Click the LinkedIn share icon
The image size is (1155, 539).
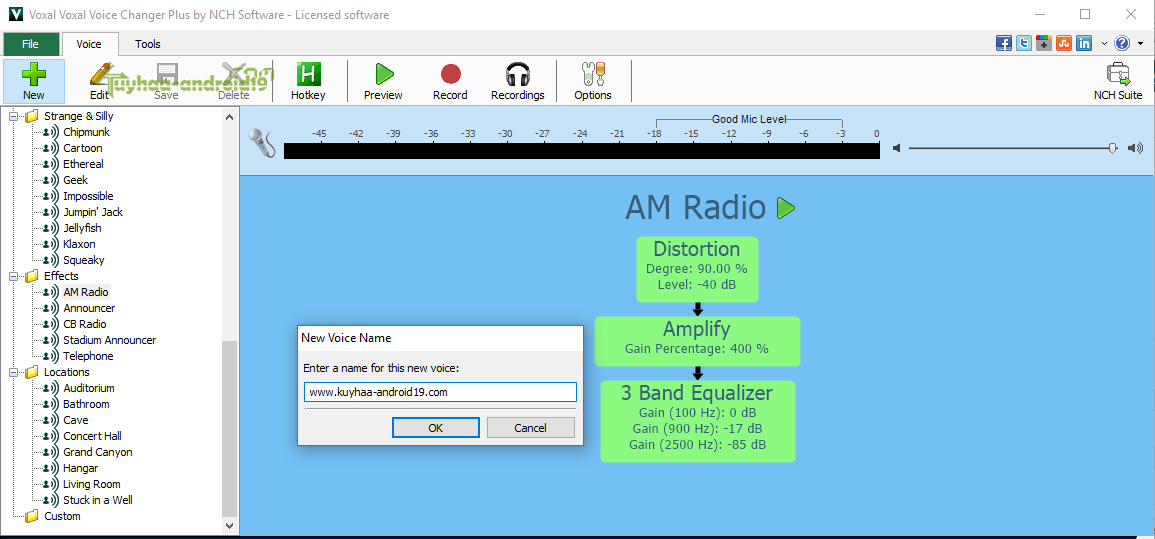1084,43
